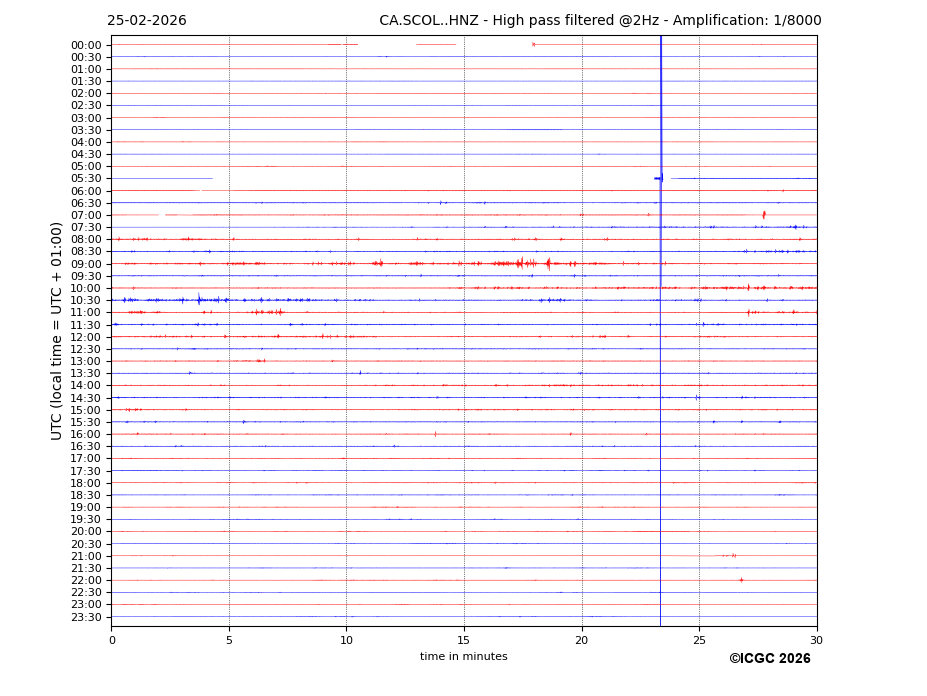Click the small red event on the 22:00 trace
This screenshot has height=696, width=927.
(741, 580)
